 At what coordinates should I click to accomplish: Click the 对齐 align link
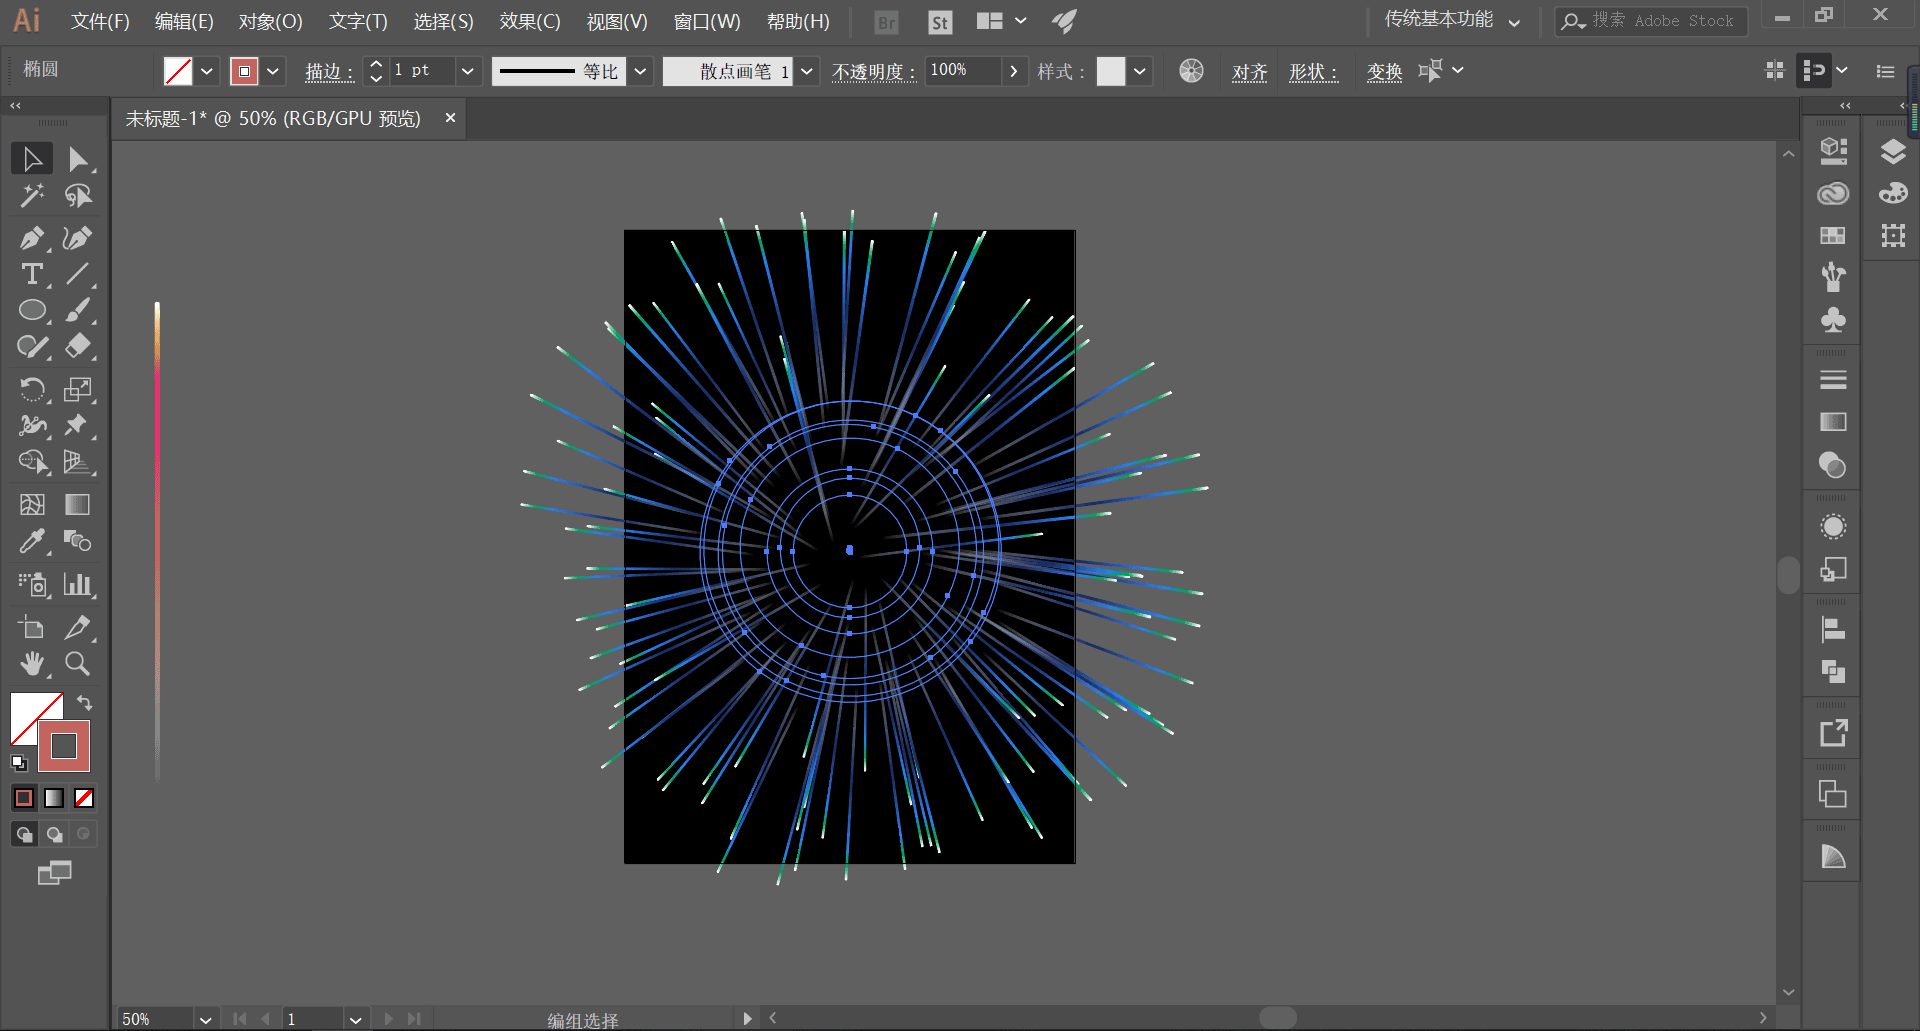point(1250,72)
